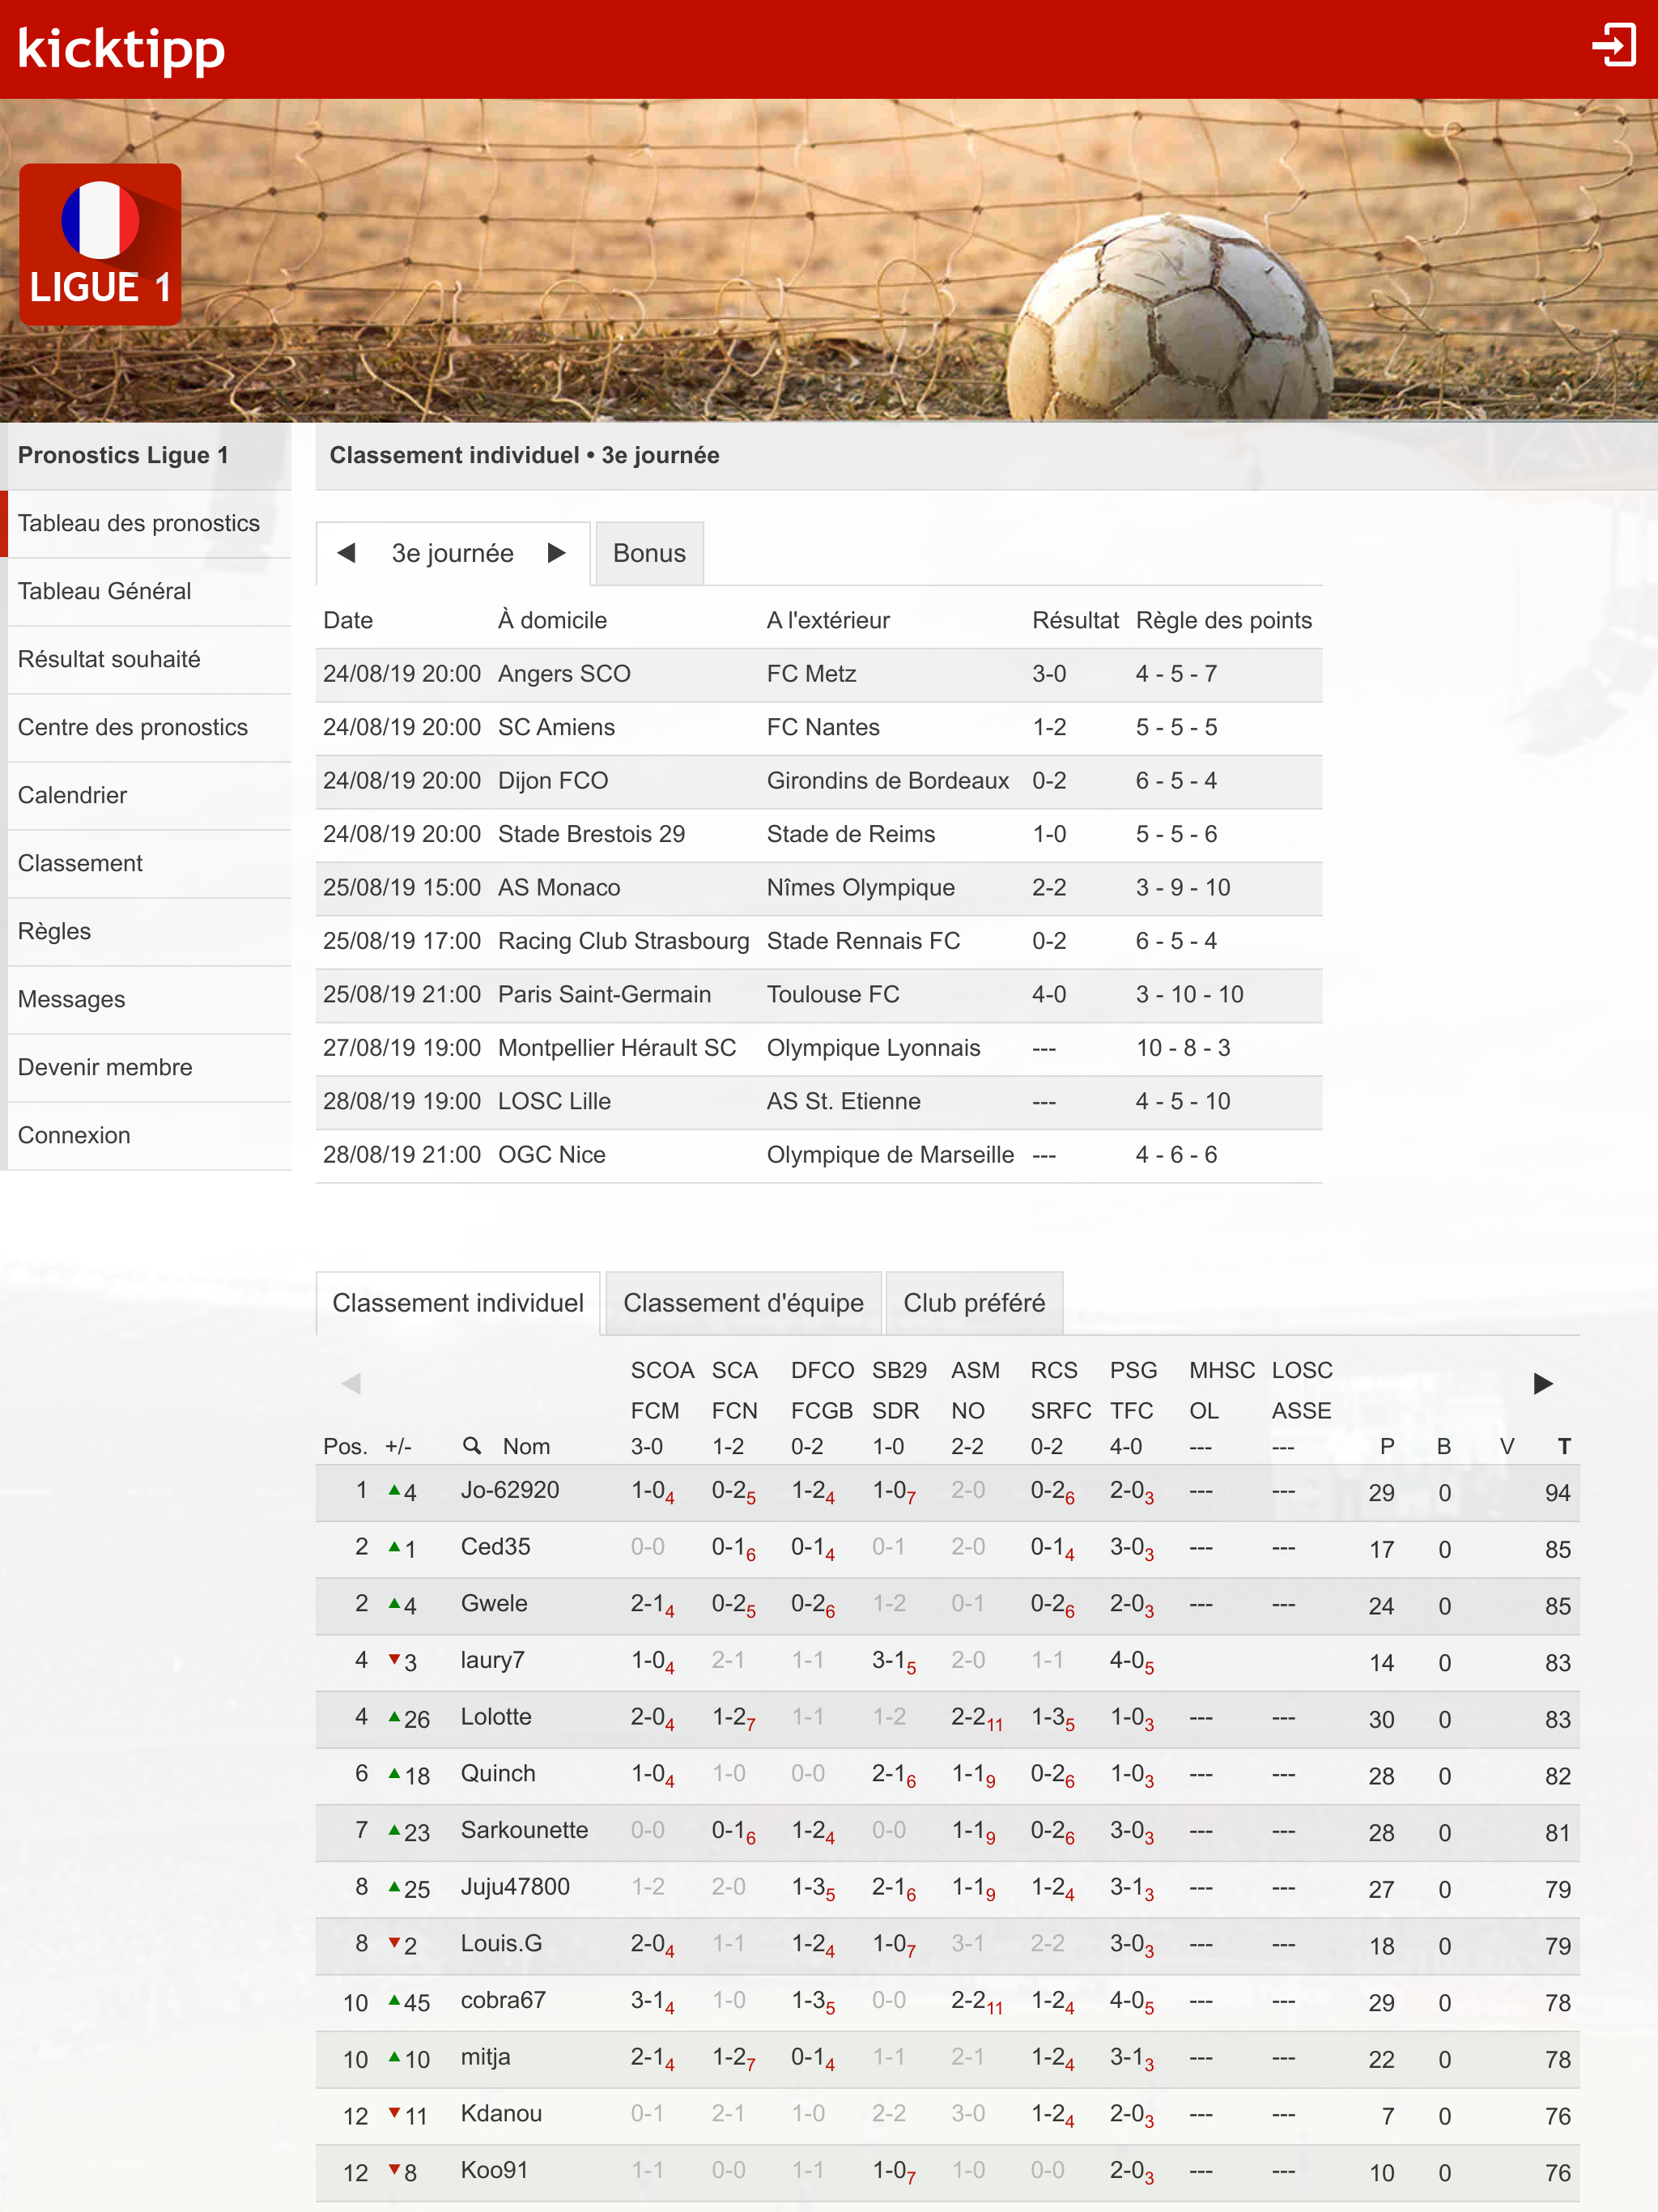
Task: Sort by the T total column header
Action: (1564, 1446)
